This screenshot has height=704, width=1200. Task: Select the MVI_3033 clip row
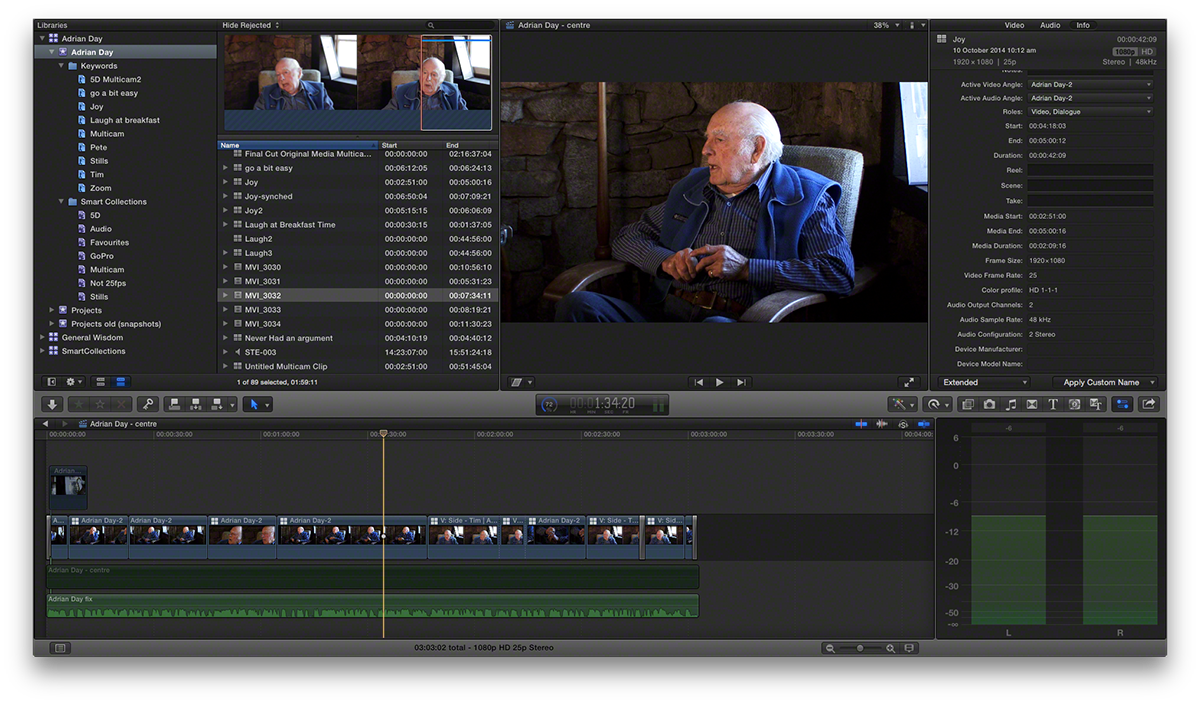358,310
